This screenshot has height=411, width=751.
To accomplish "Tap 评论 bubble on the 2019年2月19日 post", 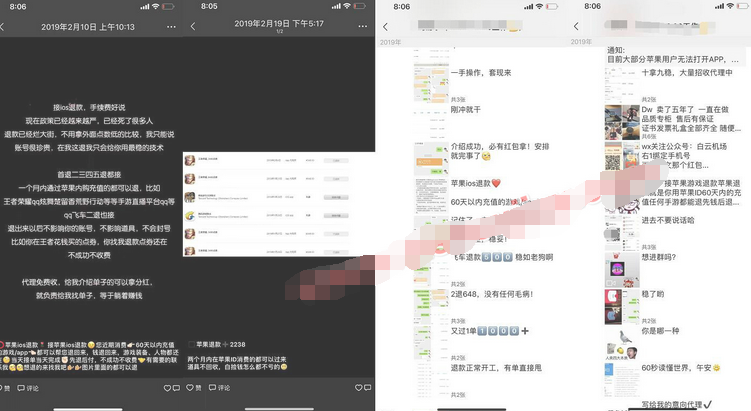I will click(219, 388).
